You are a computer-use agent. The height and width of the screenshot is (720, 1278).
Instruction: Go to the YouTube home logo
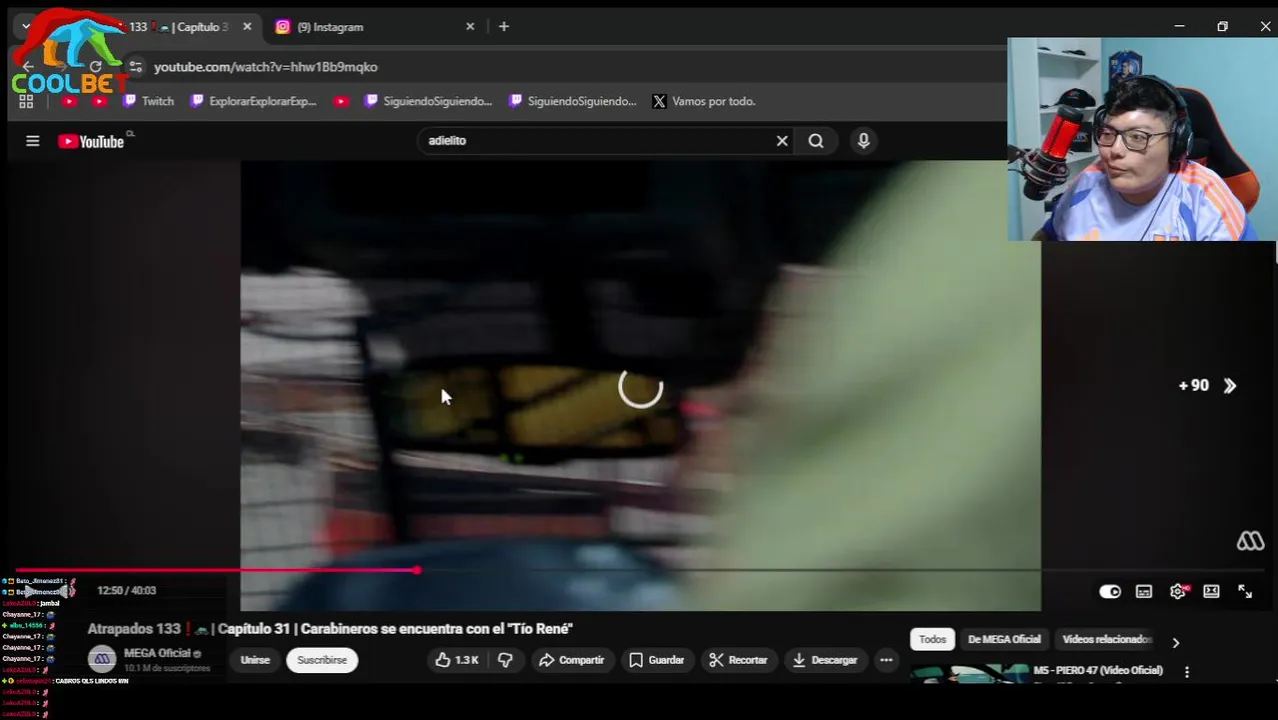91,141
